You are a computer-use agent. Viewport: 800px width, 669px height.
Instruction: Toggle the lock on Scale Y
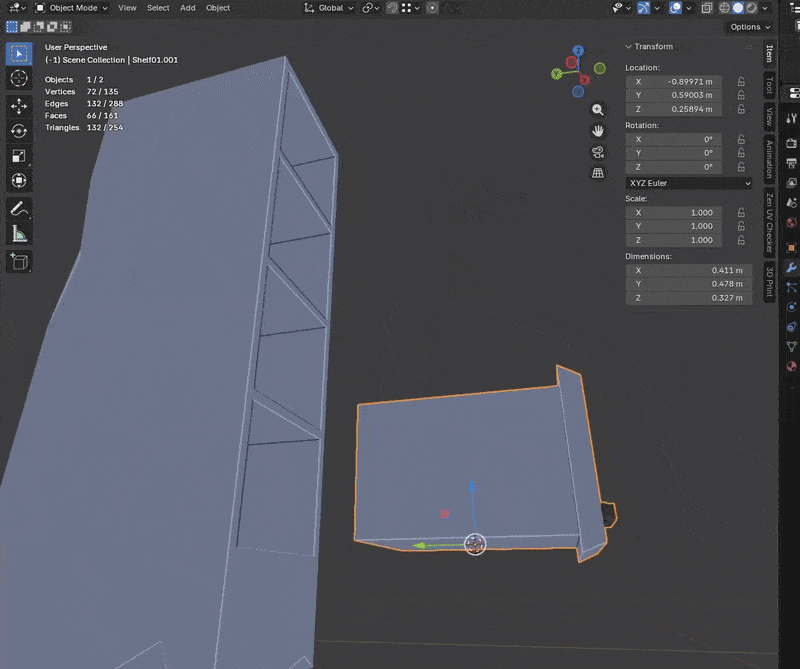(x=740, y=226)
